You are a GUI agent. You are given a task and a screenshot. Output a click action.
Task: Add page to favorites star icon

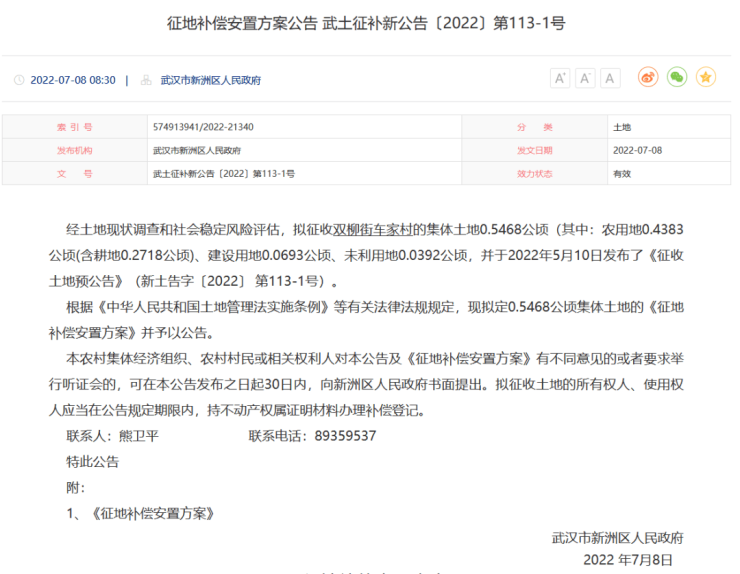pyautogui.click(x=706, y=77)
